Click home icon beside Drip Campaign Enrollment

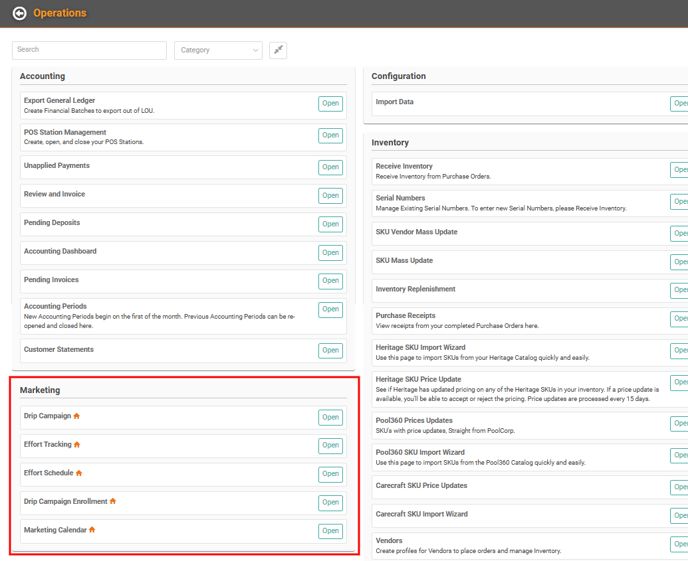pyautogui.click(x=113, y=502)
